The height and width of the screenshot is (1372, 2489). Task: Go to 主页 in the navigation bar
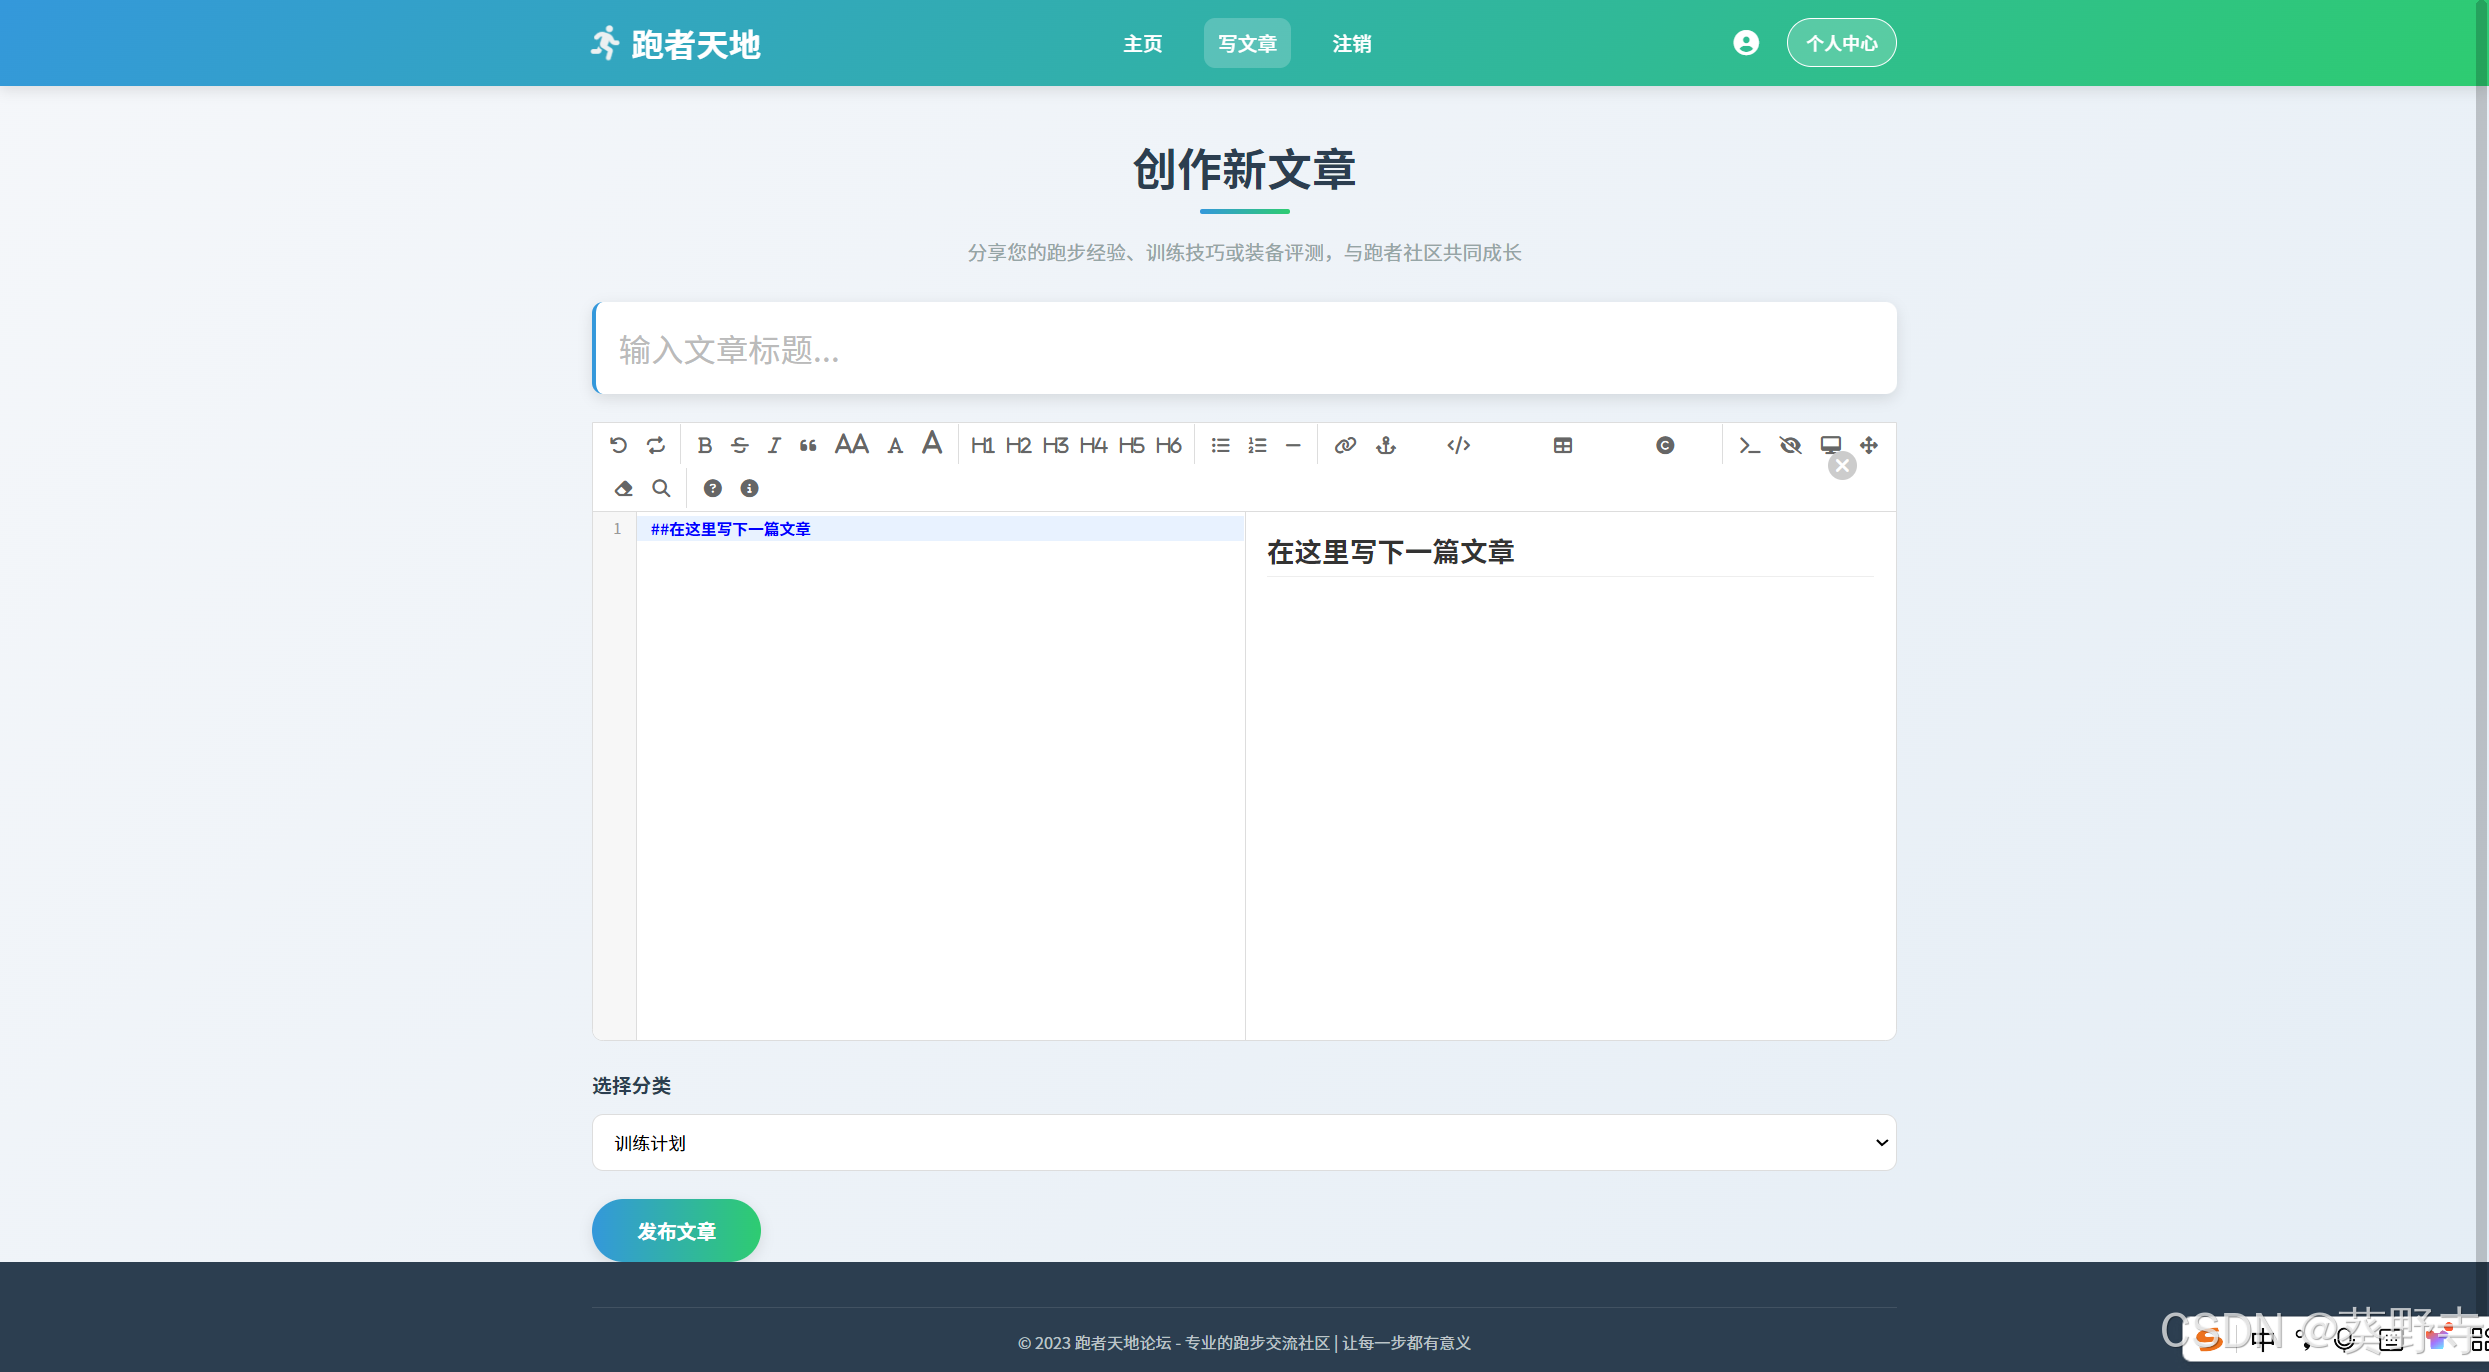click(1142, 43)
